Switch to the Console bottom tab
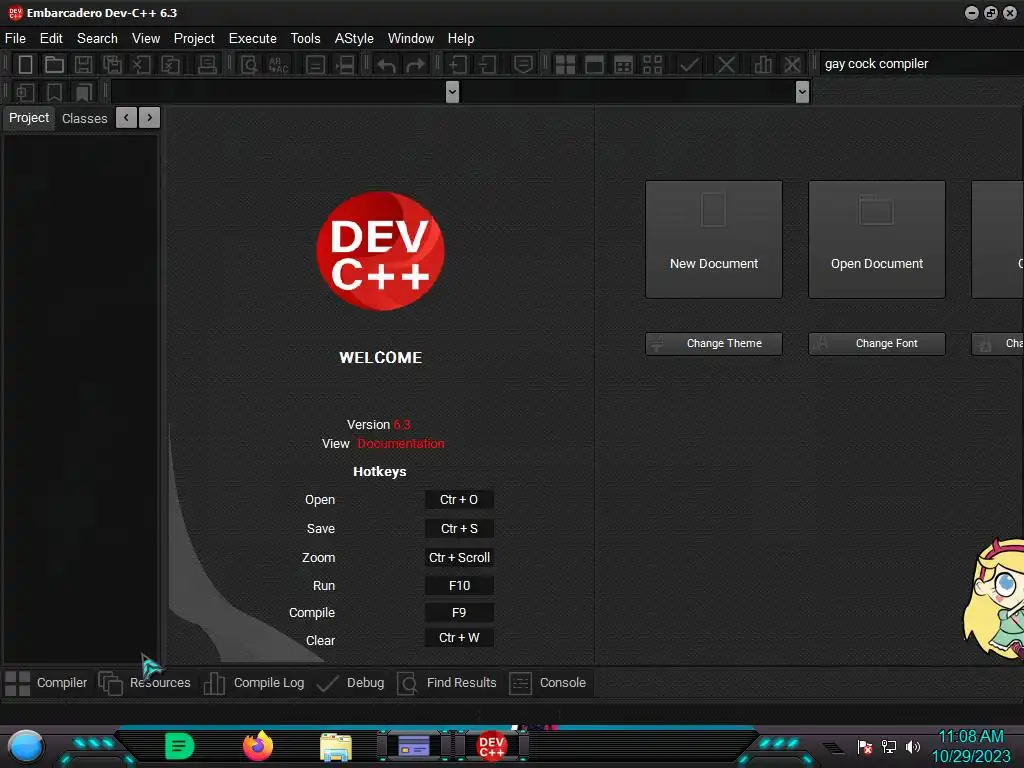 pos(547,683)
